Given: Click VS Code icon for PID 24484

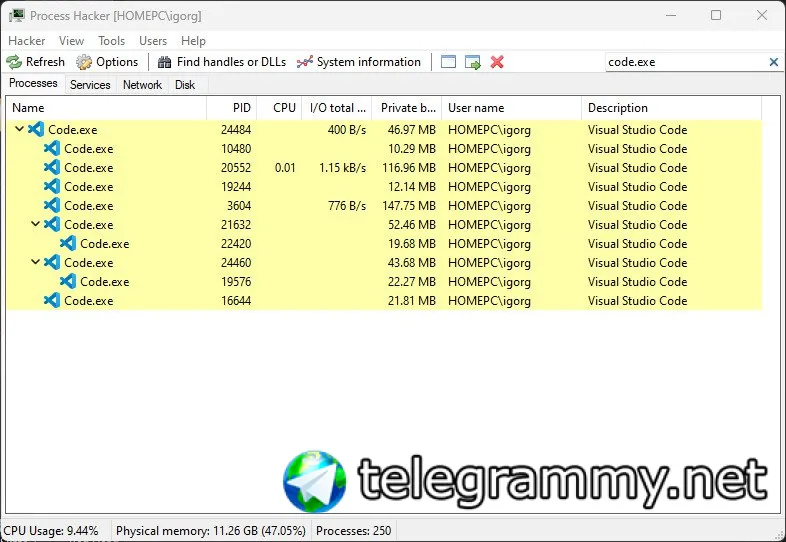Looking at the screenshot, I should click(36, 129).
